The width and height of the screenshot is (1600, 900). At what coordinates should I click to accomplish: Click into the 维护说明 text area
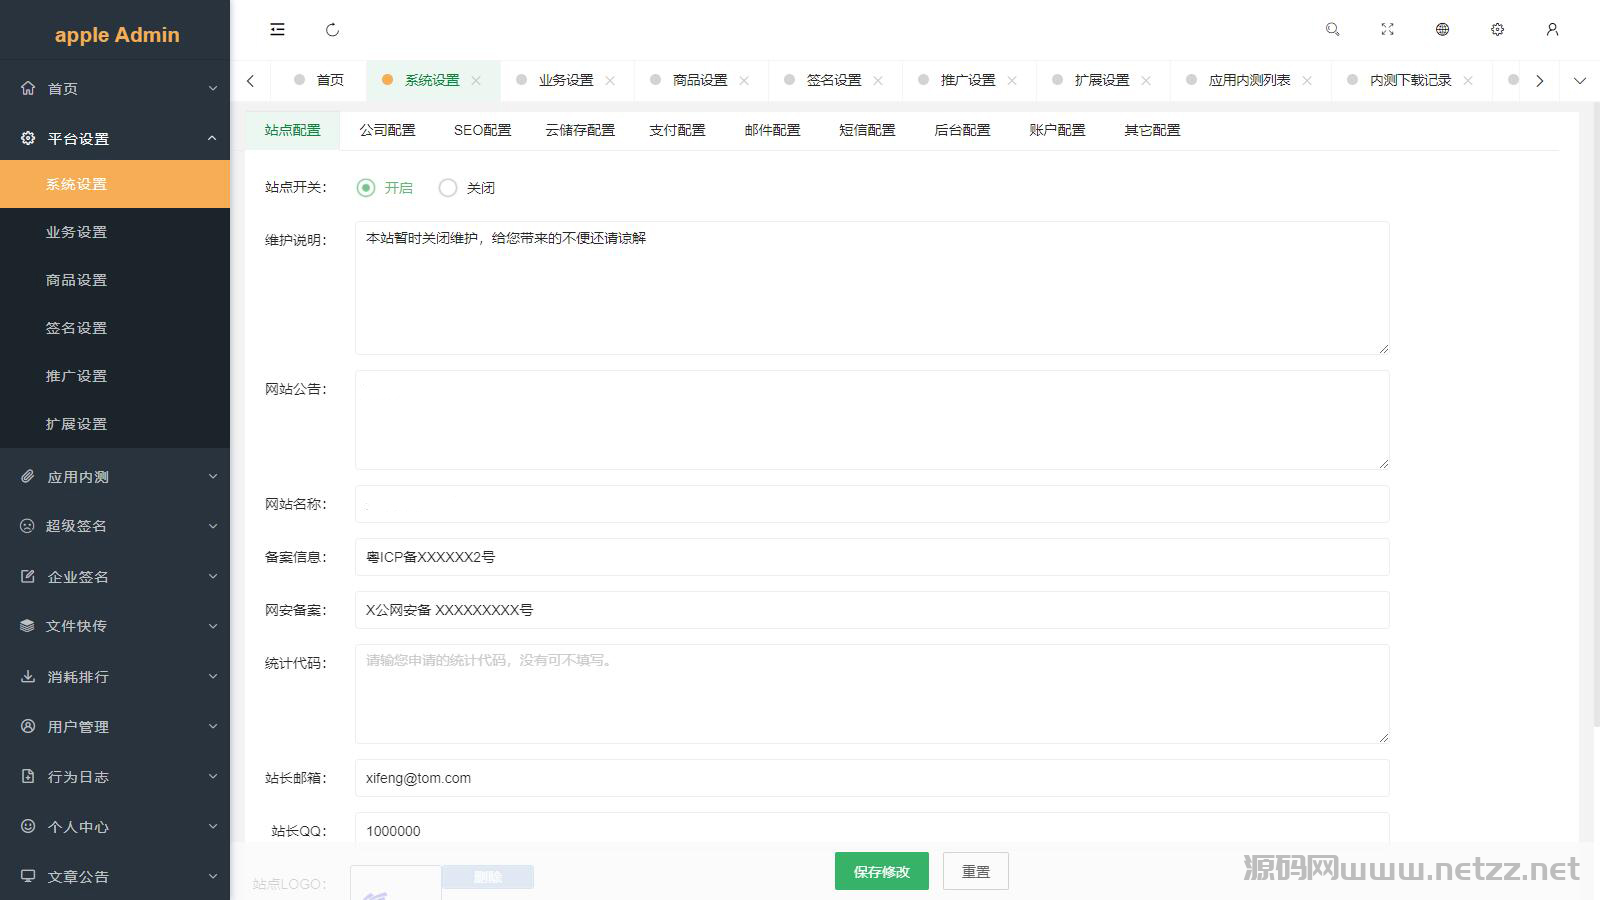[872, 288]
